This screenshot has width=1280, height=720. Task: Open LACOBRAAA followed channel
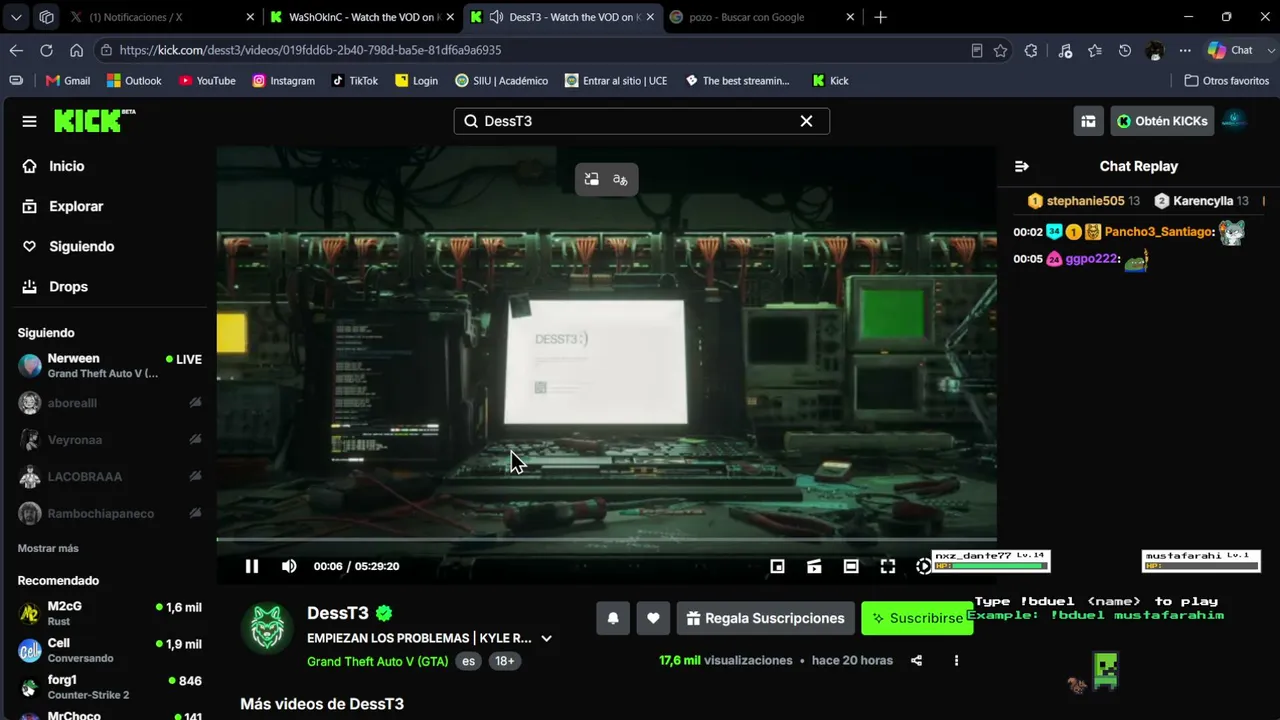pyautogui.click(x=110, y=477)
